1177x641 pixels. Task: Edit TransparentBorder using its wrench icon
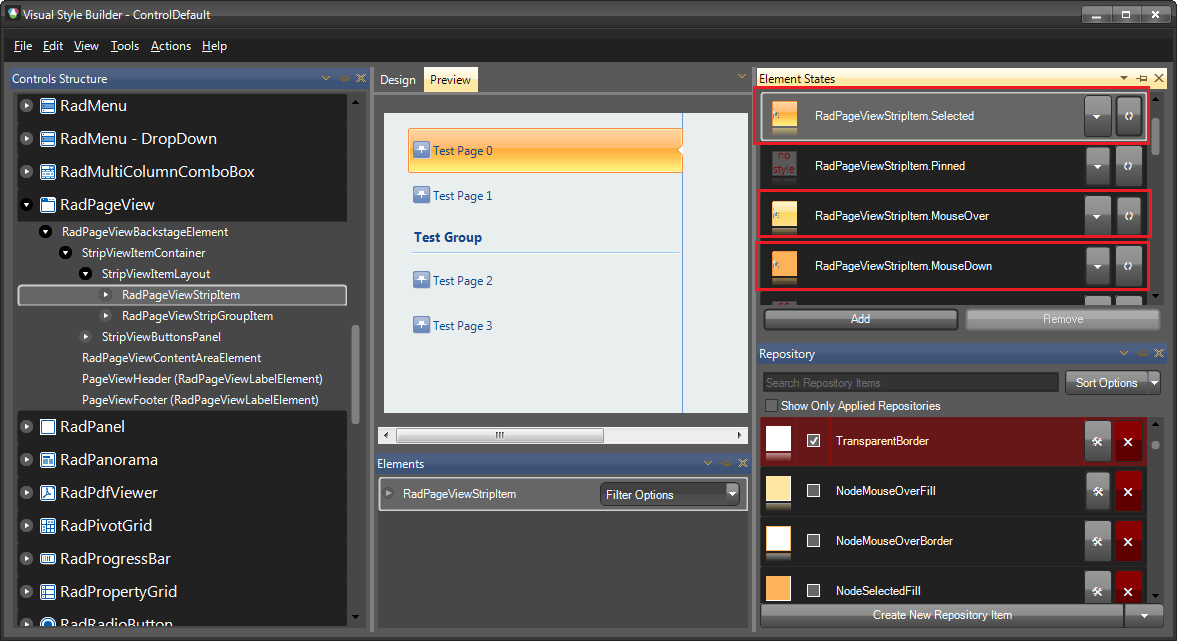coord(1097,441)
